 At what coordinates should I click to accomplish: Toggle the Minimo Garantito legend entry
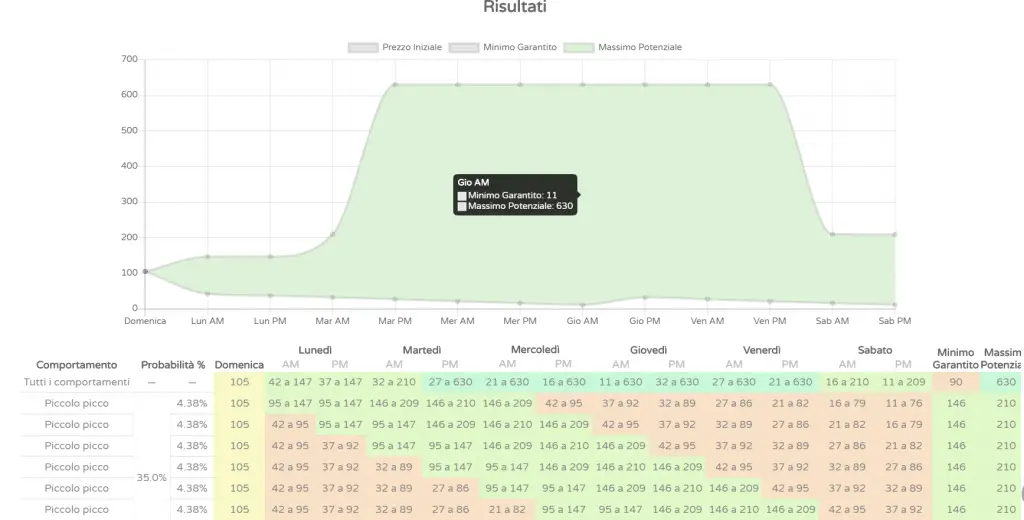click(x=503, y=47)
